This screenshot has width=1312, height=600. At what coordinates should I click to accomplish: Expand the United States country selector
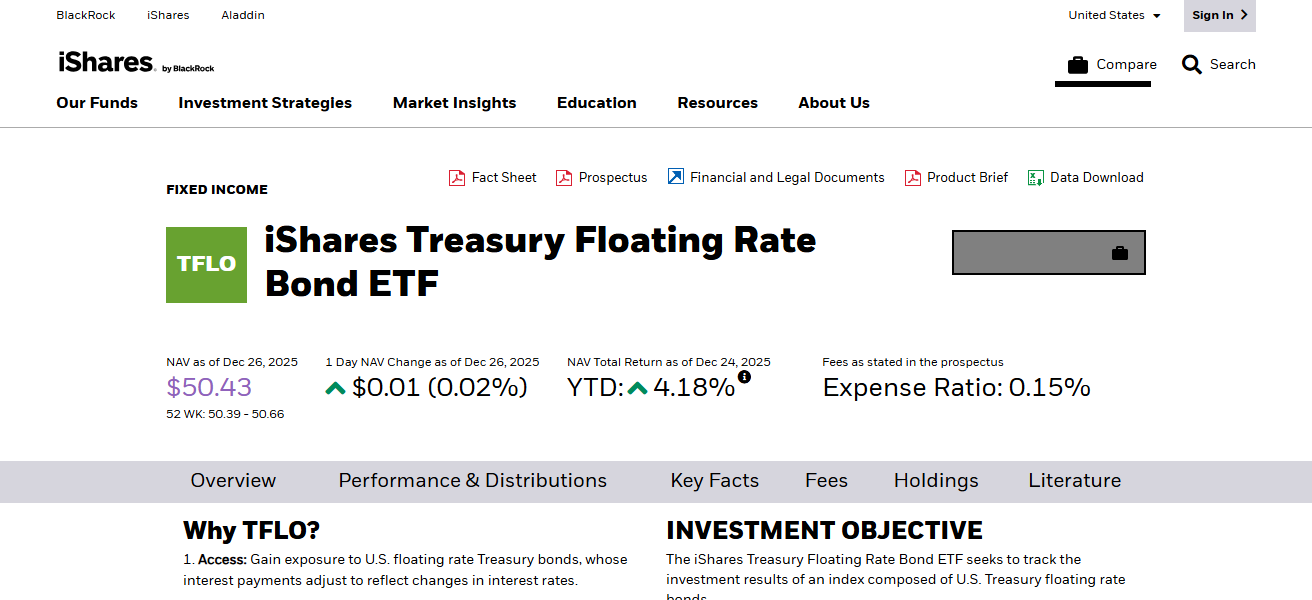pyautogui.click(x=1114, y=15)
